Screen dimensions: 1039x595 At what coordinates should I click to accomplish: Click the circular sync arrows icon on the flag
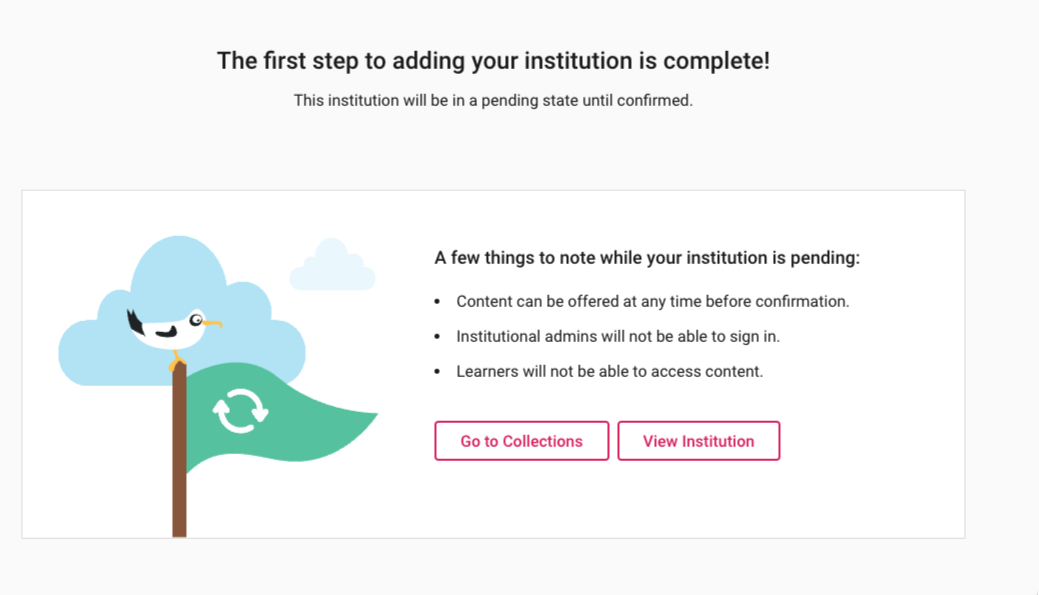[240, 410]
